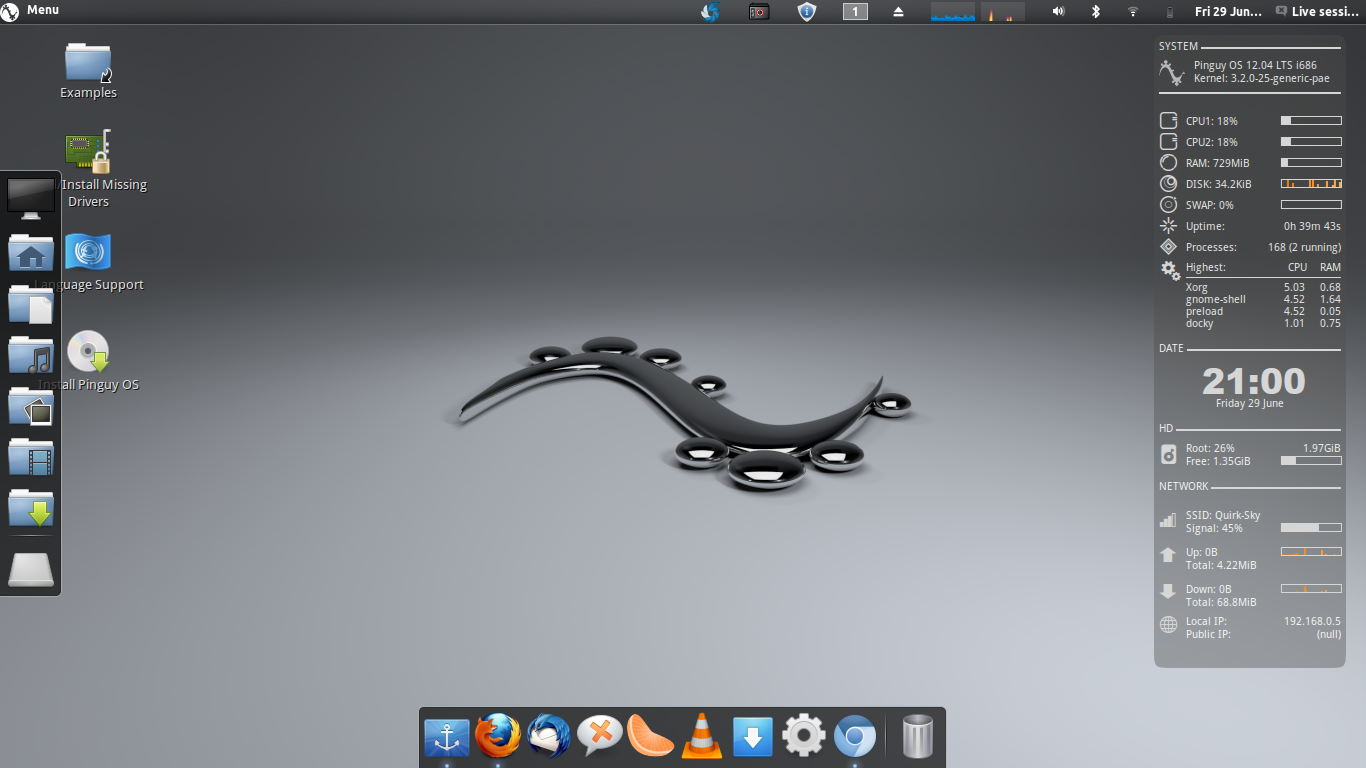The width and height of the screenshot is (1366, 768).
Task: Start VLC media player from dock
Action: coord(702,737)
